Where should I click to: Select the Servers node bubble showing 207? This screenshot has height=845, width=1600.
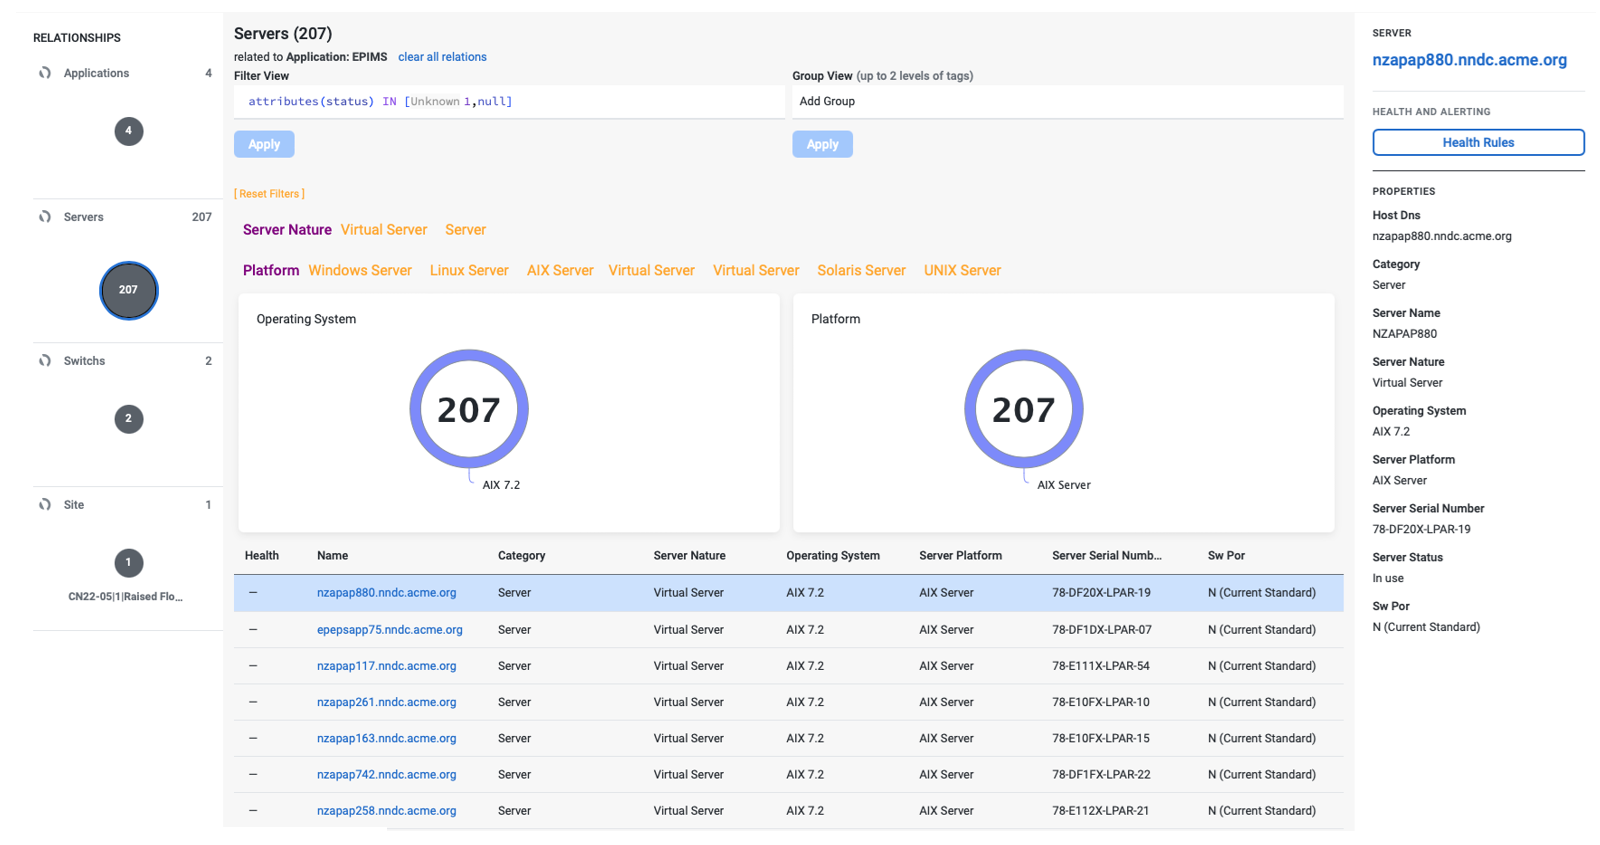128,290
